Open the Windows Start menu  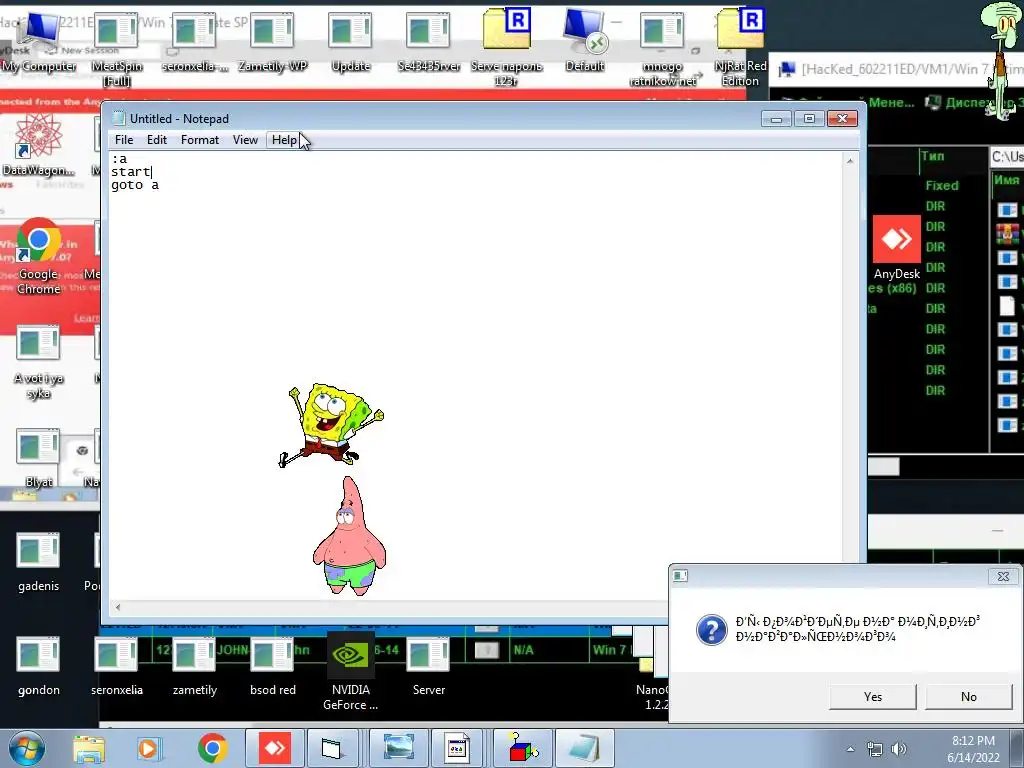[26, 748]
